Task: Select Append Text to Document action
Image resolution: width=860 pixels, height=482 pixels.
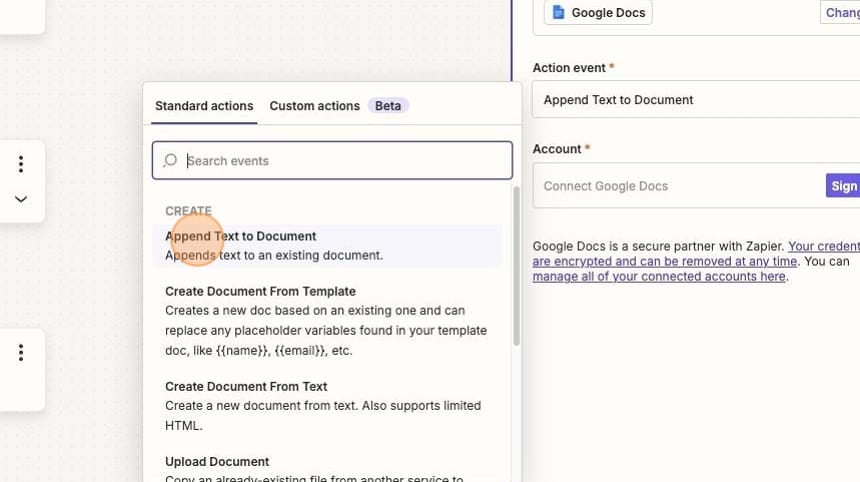Action: (x=327, y=246)
